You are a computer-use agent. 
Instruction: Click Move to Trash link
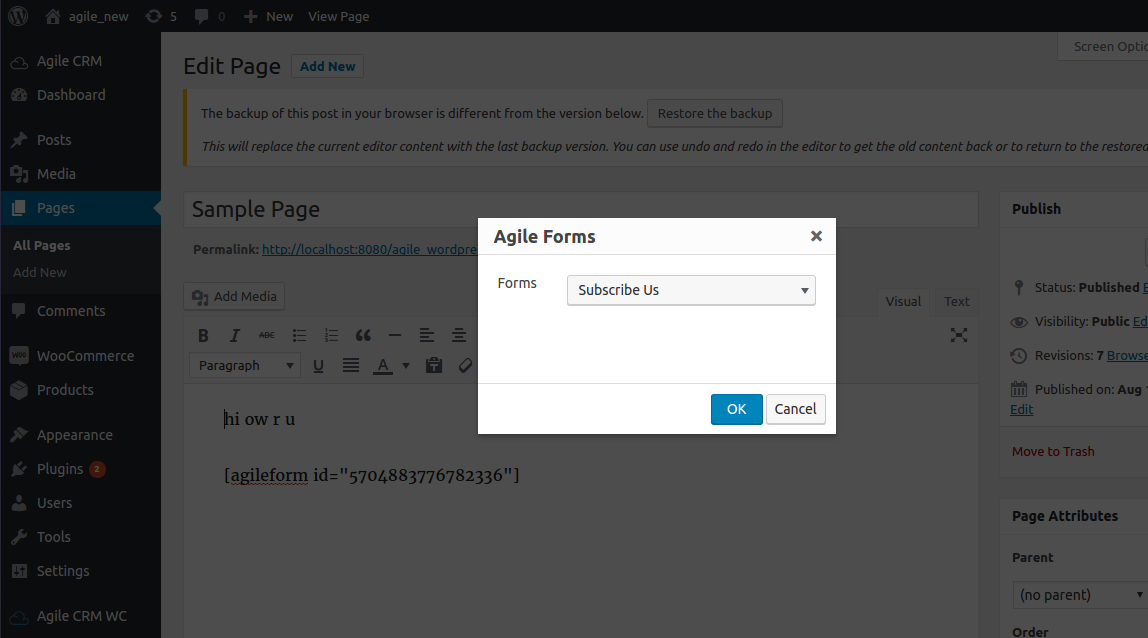(x=1053, y=452)
